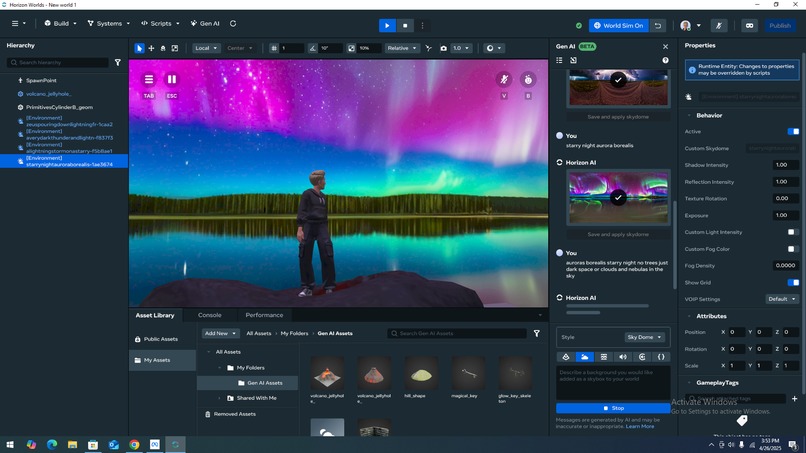This screenshot has width=806, height=453.
Task: Enable Custom Fog Color checkbox
Action: click(x=791, y=249)
